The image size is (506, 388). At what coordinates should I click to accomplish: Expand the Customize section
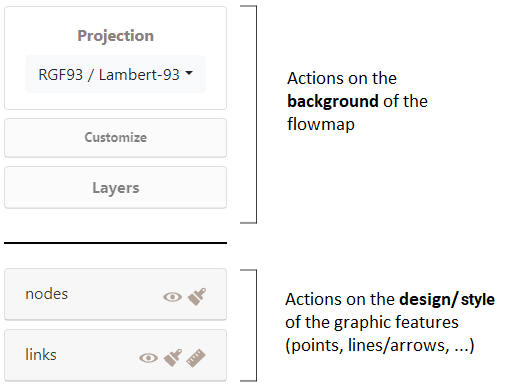click(115, 138)
